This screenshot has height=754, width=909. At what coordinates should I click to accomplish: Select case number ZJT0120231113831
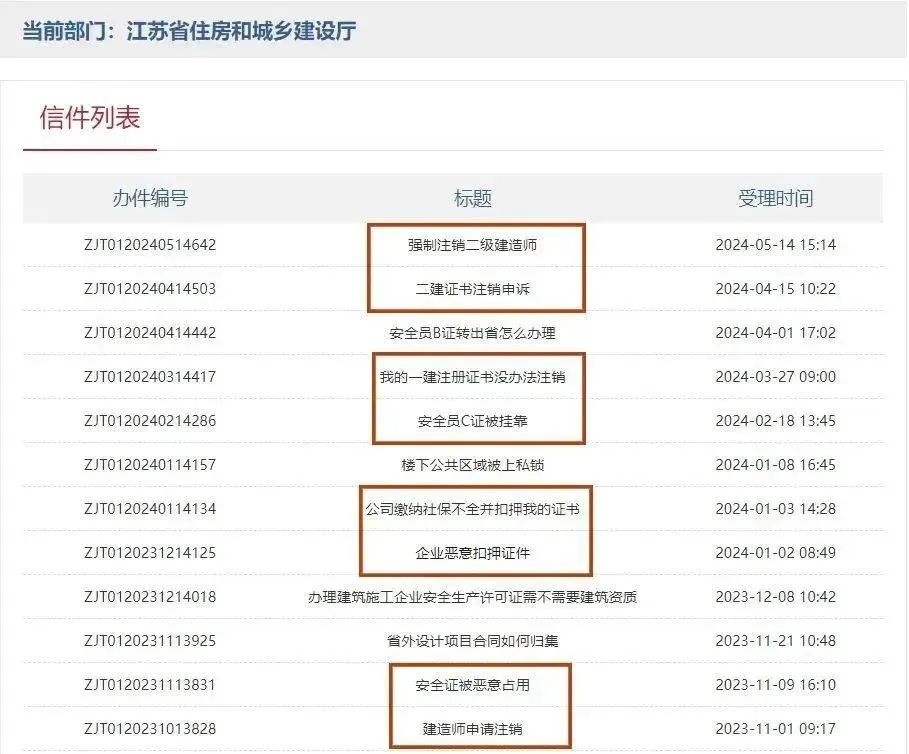[x=150, y=685]
